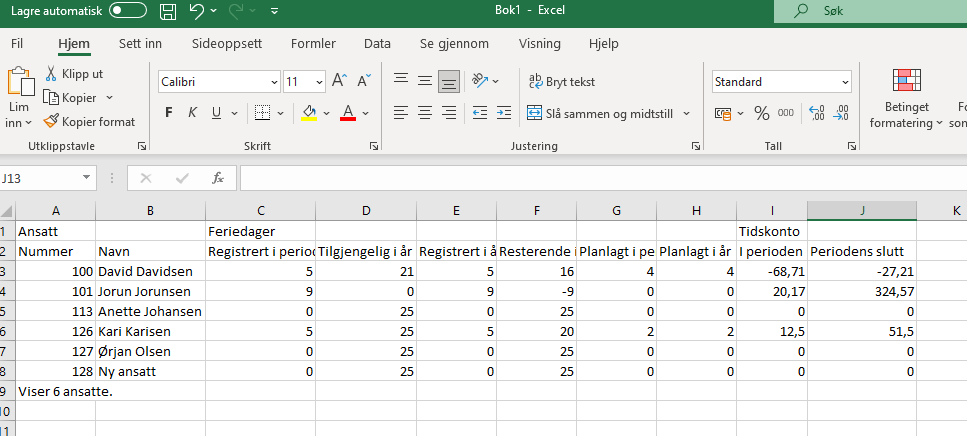The width and height of the screenshot is (967, 436).
Task: Expand undo history dropdown arrow
Action: tap(213, 10)
